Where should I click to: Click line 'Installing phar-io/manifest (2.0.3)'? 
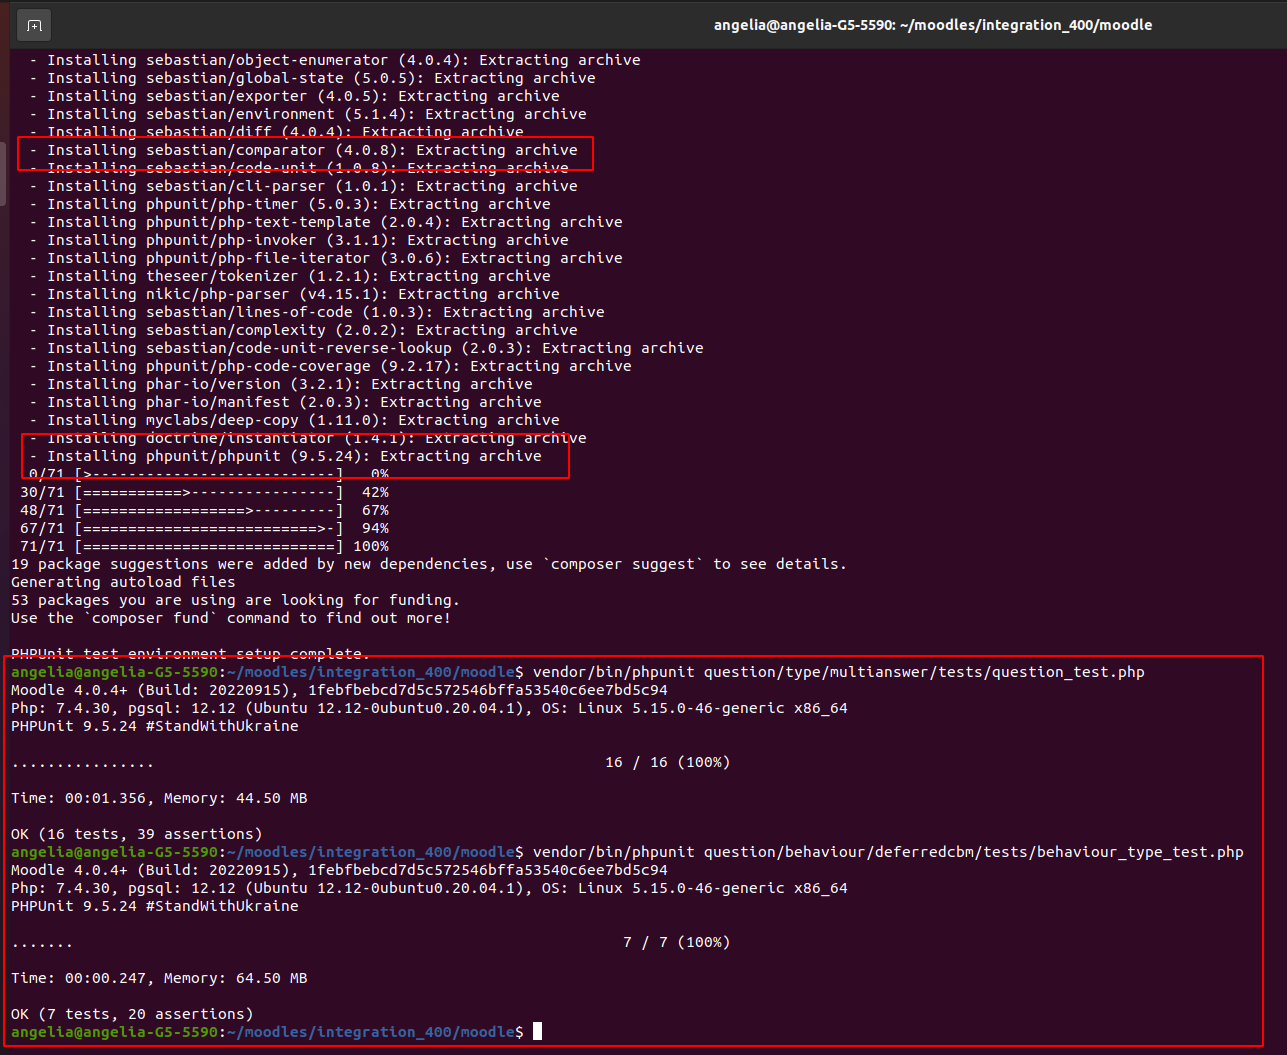pyautogui.click(x=285, y=402)
